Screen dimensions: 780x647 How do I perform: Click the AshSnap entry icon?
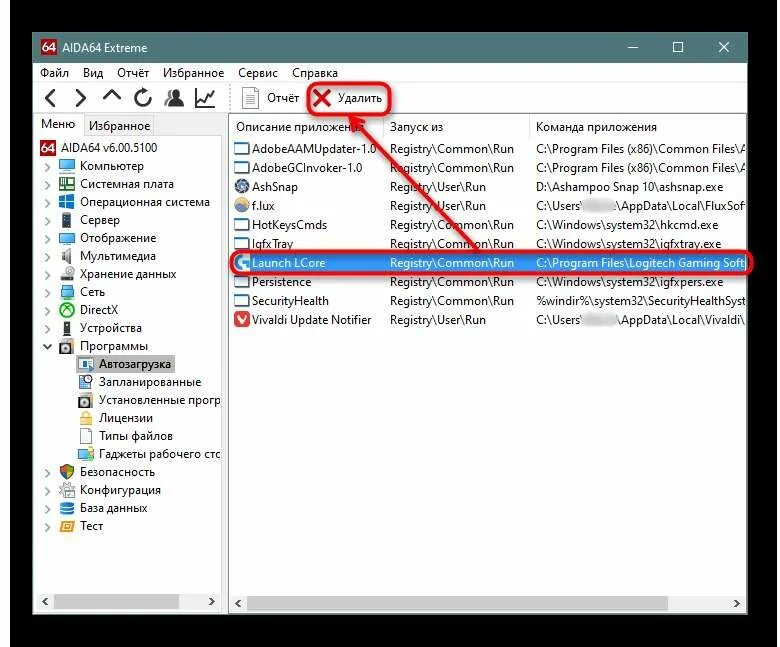[242, 186]
